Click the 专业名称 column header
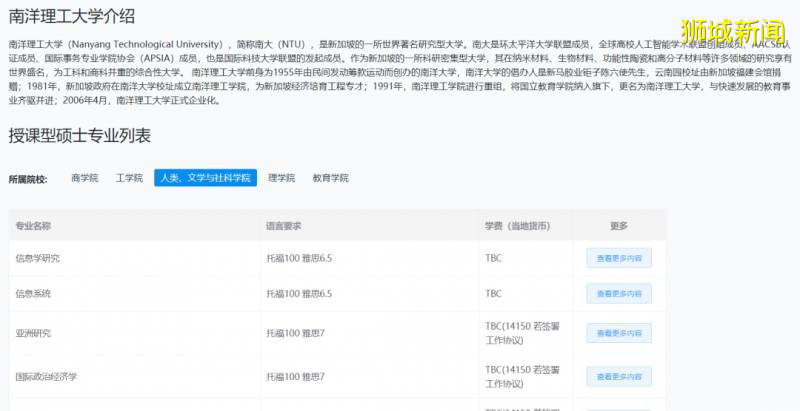Screen dimensions: 800x411 [33, 226]
